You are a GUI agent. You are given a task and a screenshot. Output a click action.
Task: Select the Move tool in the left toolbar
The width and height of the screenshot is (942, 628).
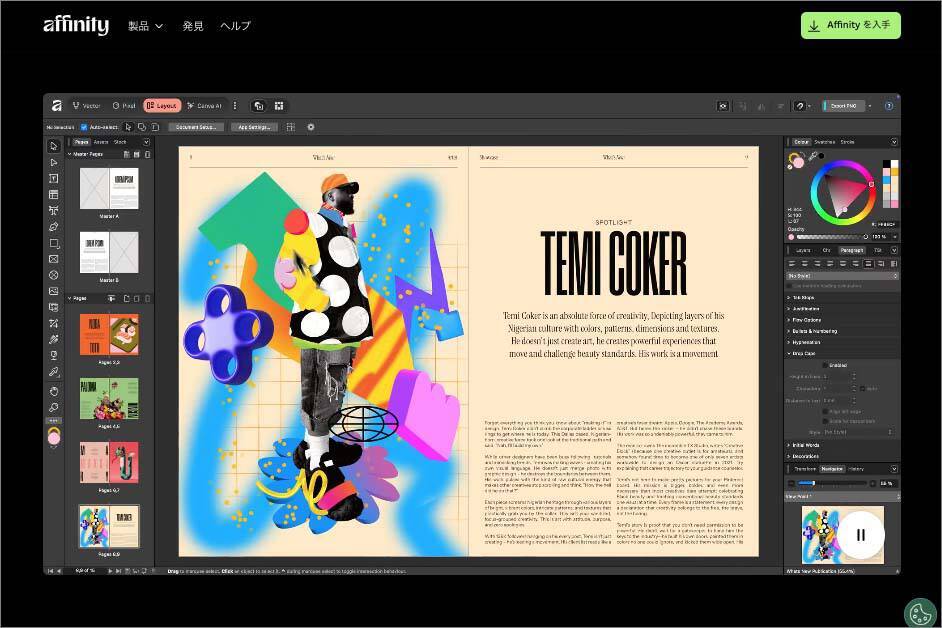point(56,144)
